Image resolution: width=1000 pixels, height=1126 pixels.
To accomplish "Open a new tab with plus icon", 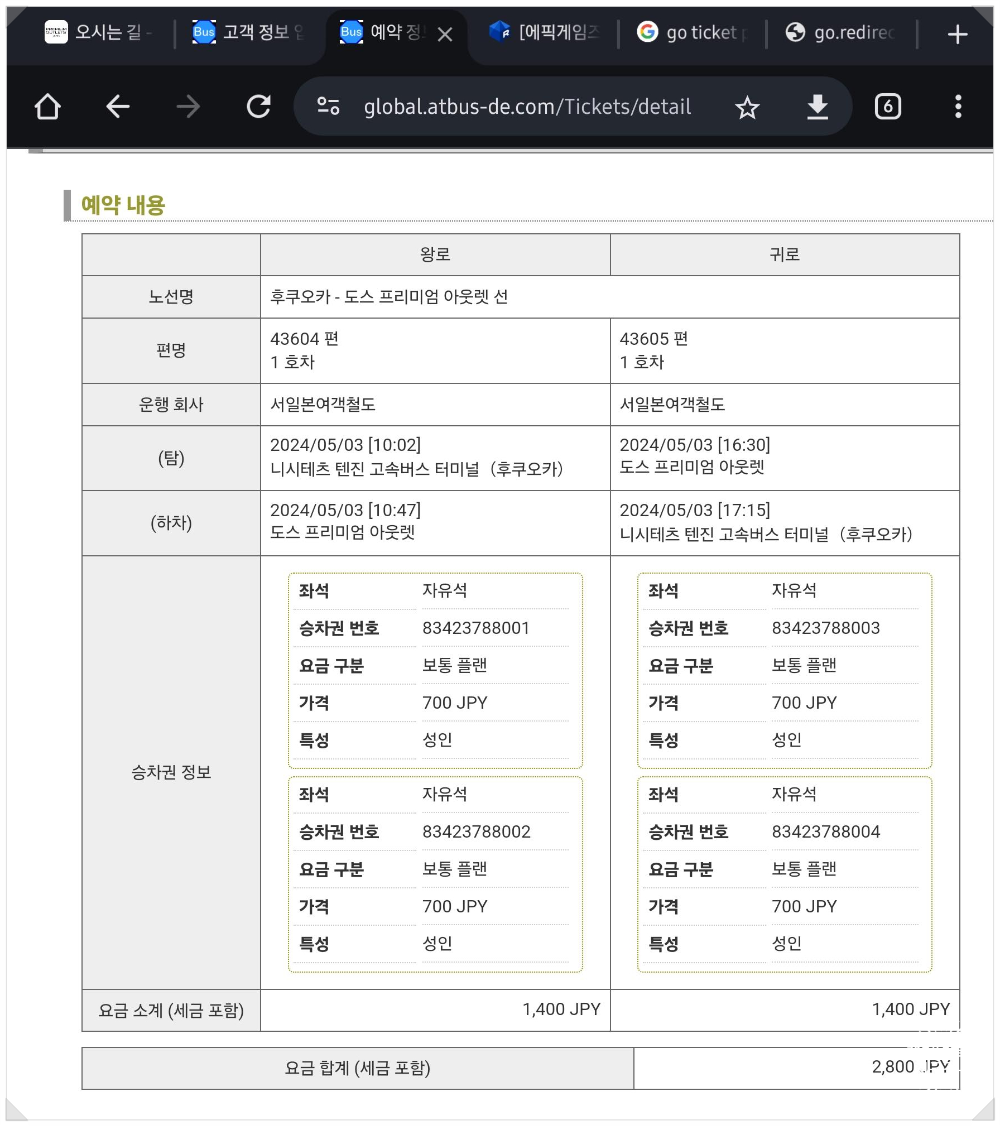I will point(957,34).
